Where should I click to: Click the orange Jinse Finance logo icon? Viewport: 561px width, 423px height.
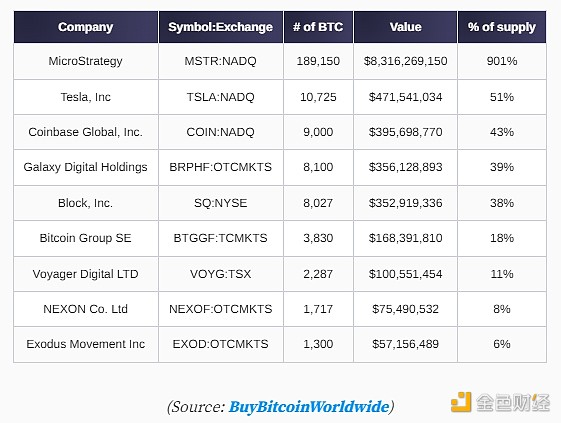coord(461,402)
